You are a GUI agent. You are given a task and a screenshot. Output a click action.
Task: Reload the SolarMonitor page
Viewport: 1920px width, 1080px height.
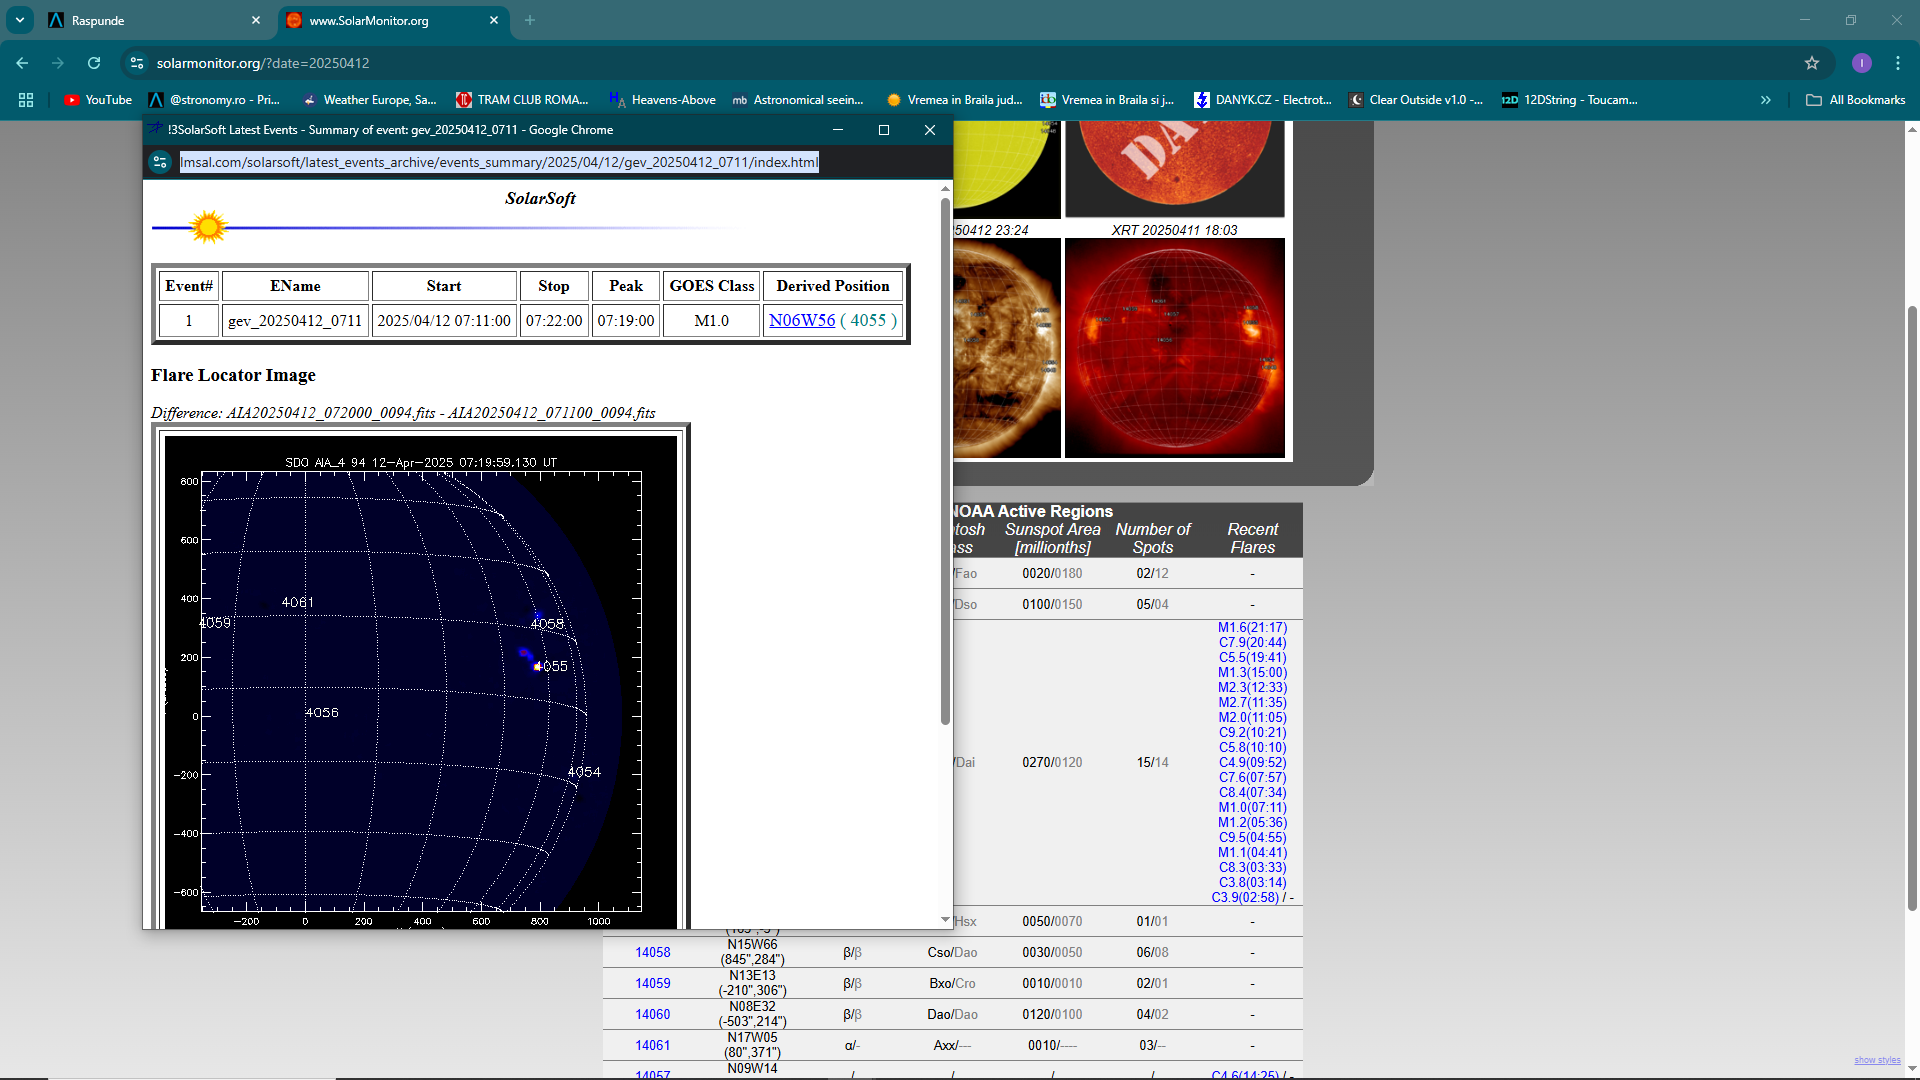click(94, 63)
